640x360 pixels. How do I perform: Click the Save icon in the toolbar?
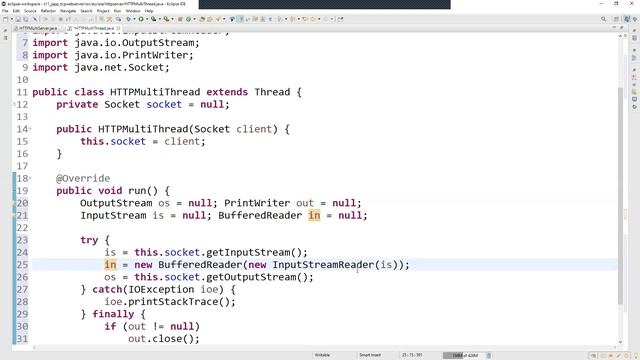[18, 19]
